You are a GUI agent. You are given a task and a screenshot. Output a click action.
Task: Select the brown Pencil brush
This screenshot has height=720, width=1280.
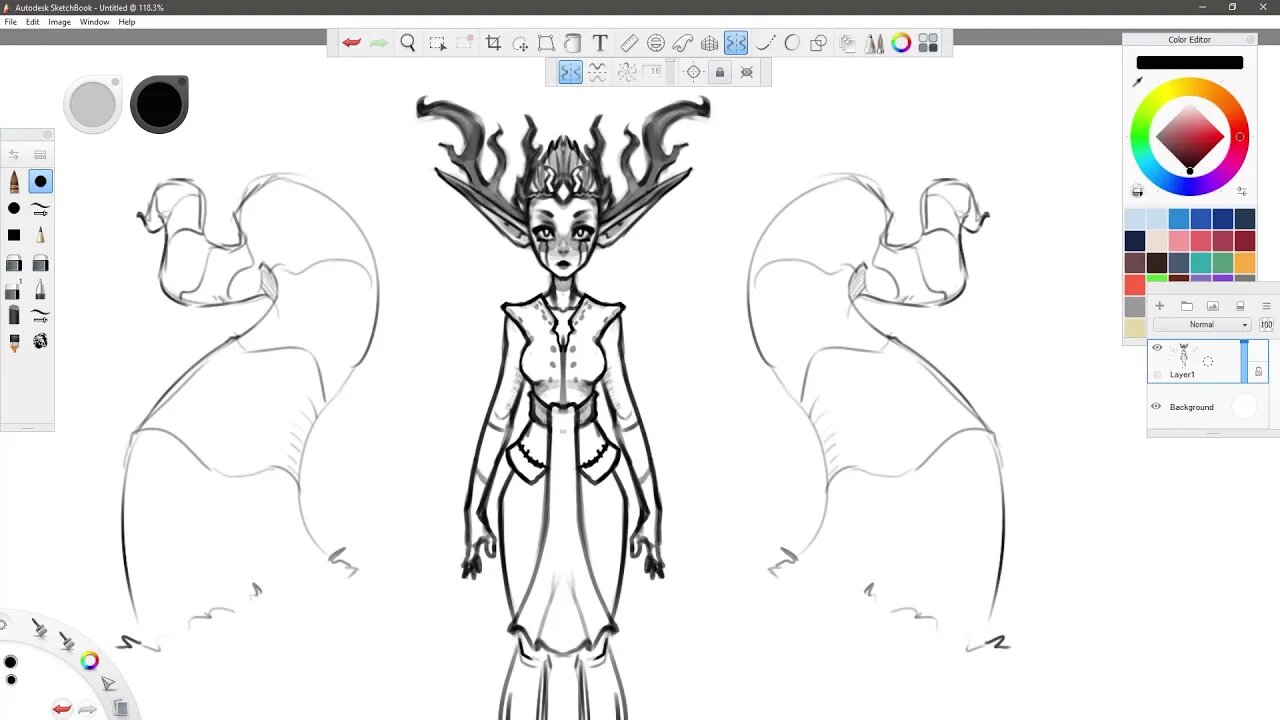14,182
